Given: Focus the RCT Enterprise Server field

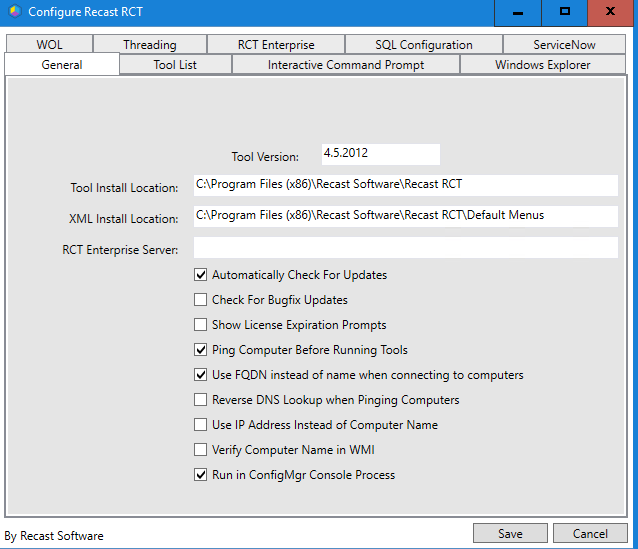Looking at the screenshot, I should pyautogui.click(x=406, y=247).
